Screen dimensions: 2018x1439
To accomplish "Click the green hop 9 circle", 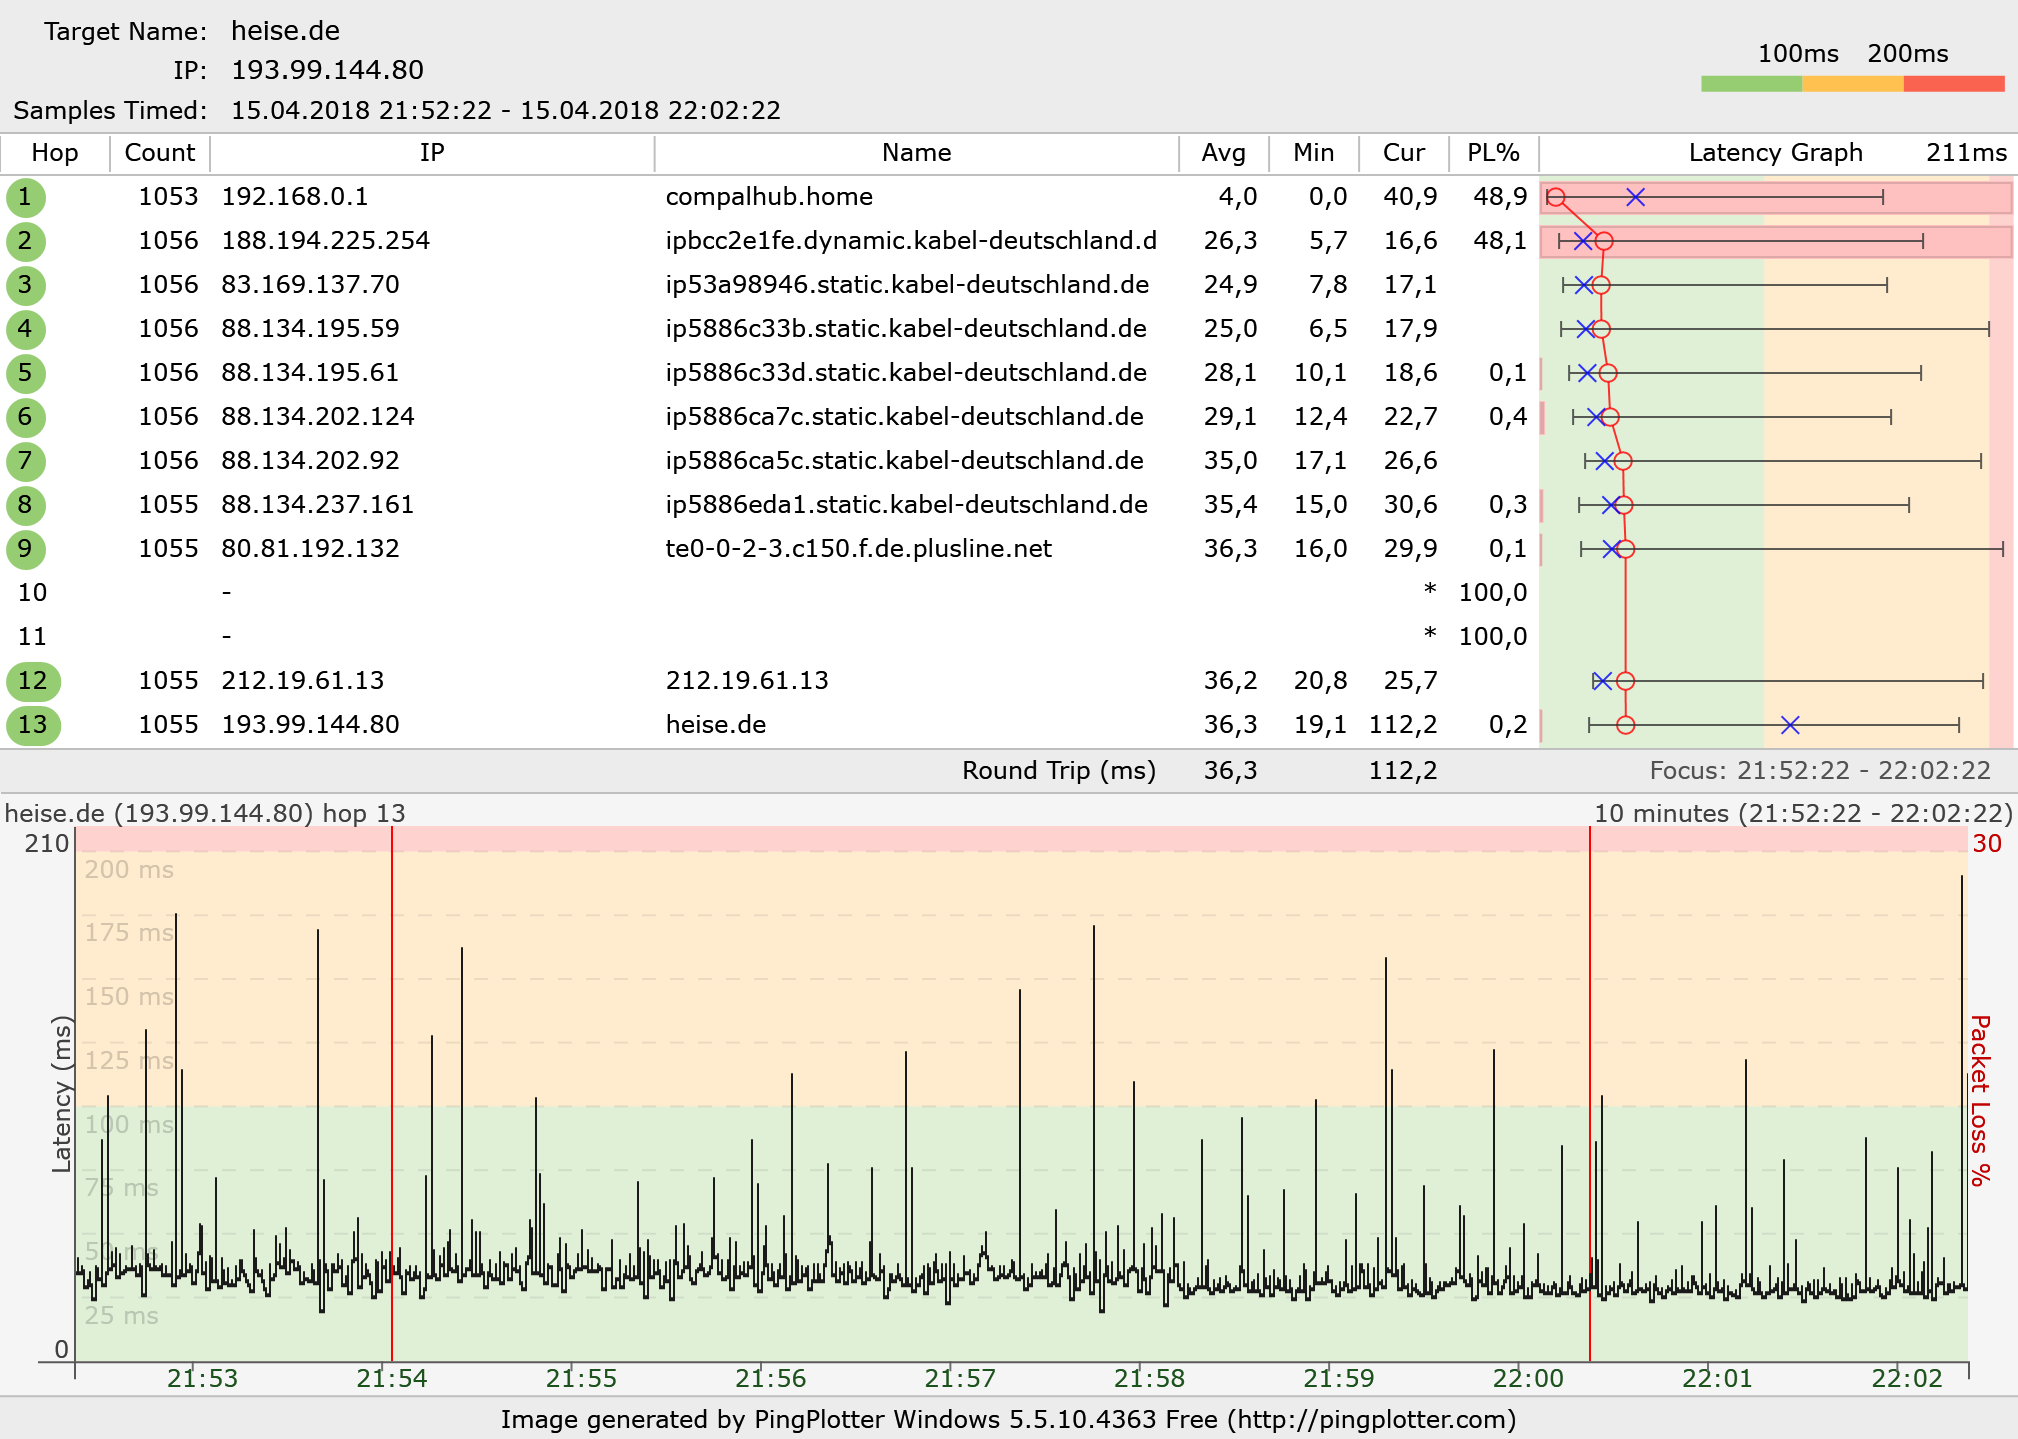I will pos(25,549).
